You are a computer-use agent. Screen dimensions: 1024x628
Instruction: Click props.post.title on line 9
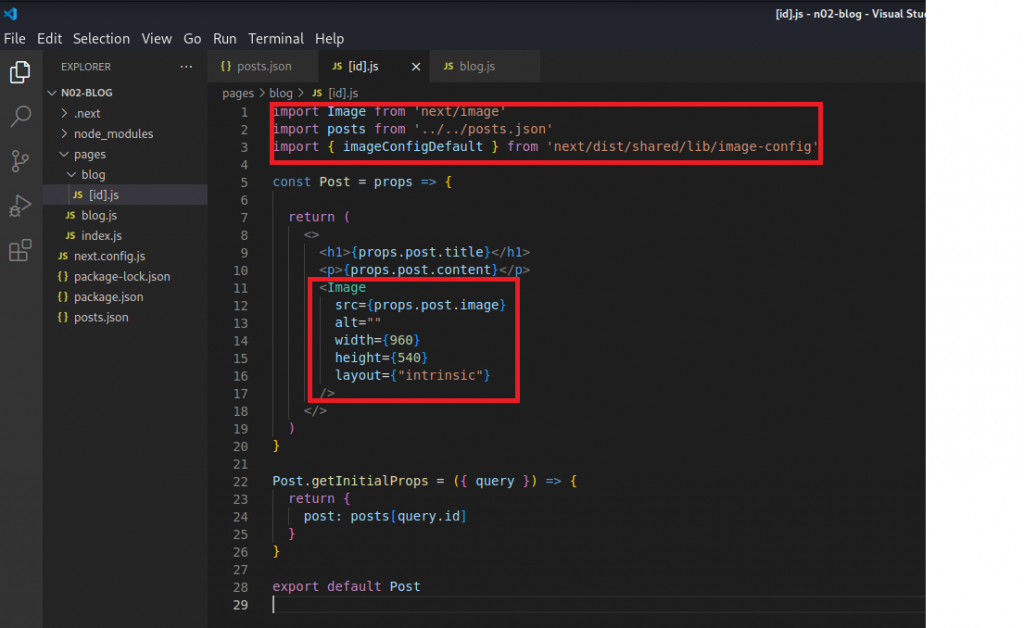[421, 252]
